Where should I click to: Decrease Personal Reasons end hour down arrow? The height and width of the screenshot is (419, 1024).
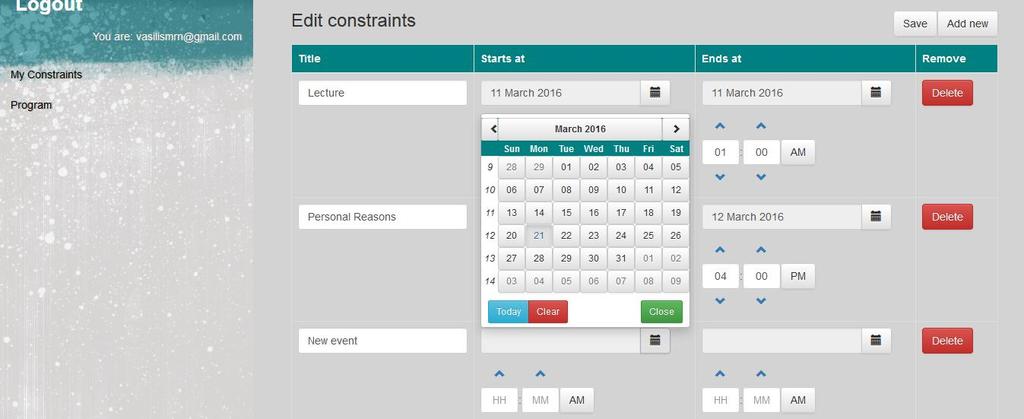pyautogui.click(x=720, y=301)
